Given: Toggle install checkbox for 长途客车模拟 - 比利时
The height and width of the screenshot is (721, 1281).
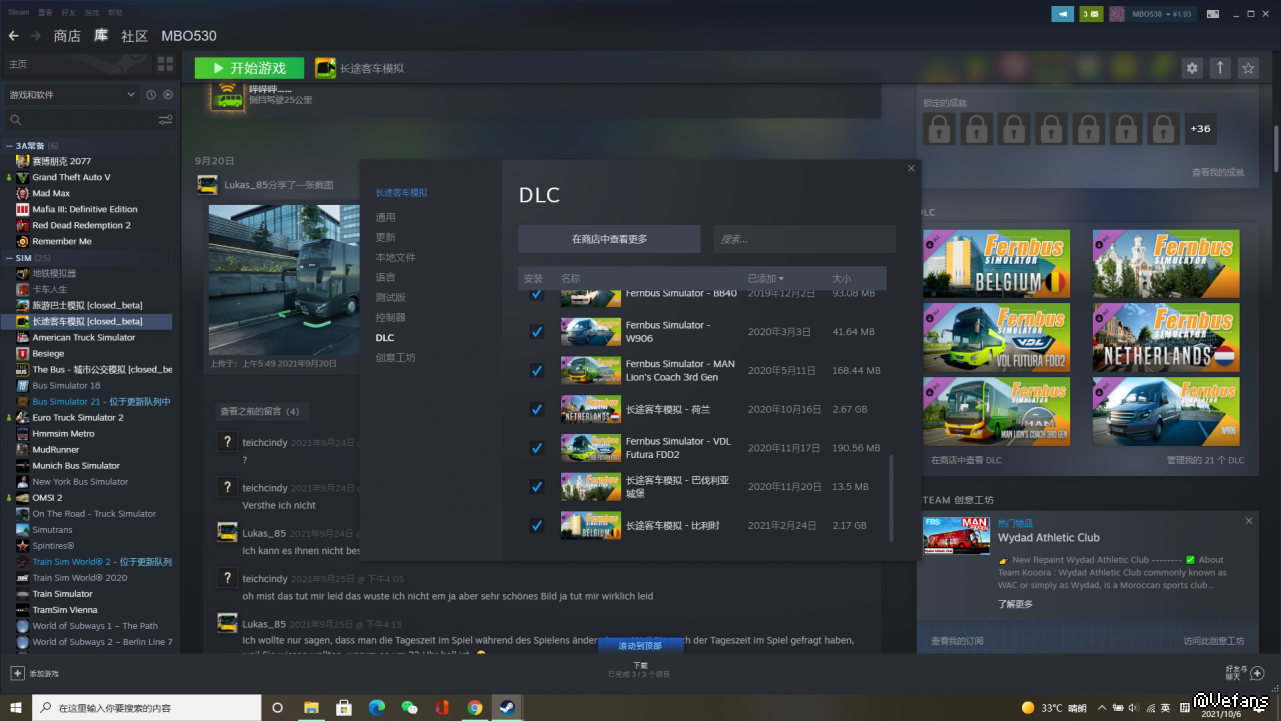Looking at the screenshot, I should coord(537,525).
